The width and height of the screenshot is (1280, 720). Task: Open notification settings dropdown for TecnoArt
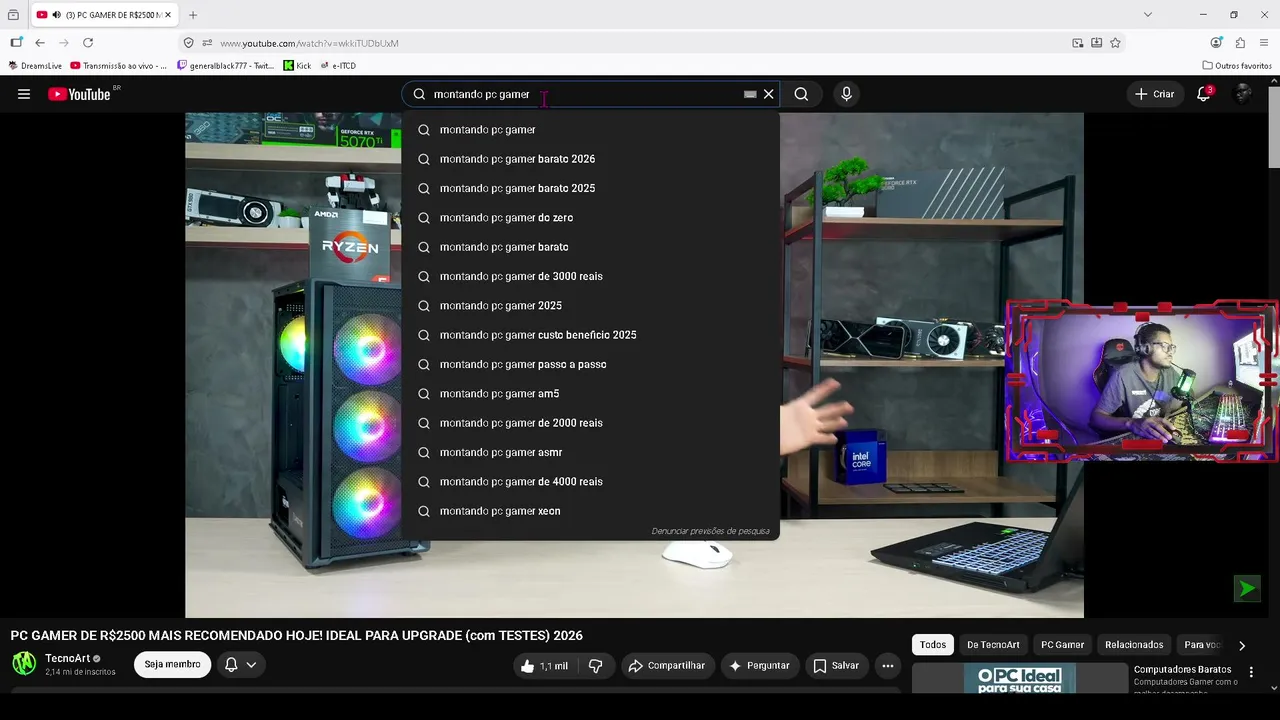pyautogui.click(x=241, y=665)
